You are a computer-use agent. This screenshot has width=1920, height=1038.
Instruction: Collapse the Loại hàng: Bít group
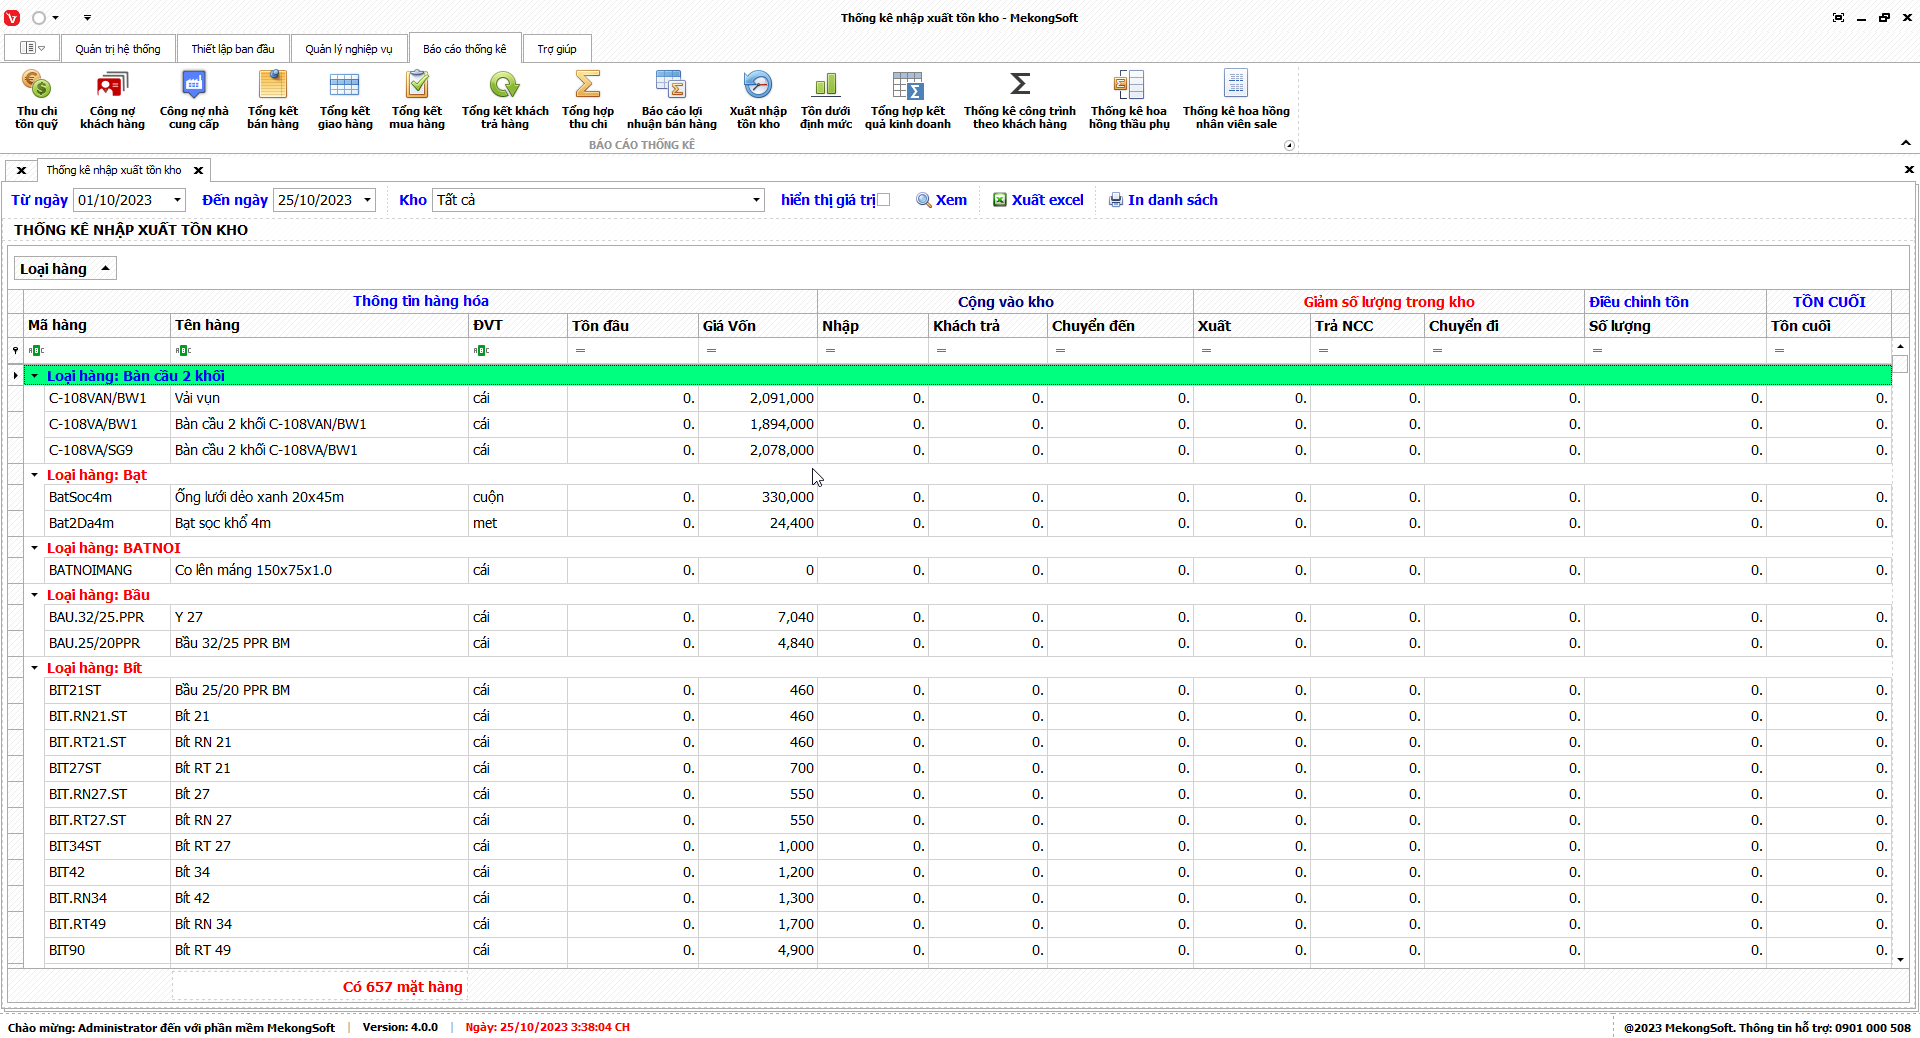click(x=35, y=668)
